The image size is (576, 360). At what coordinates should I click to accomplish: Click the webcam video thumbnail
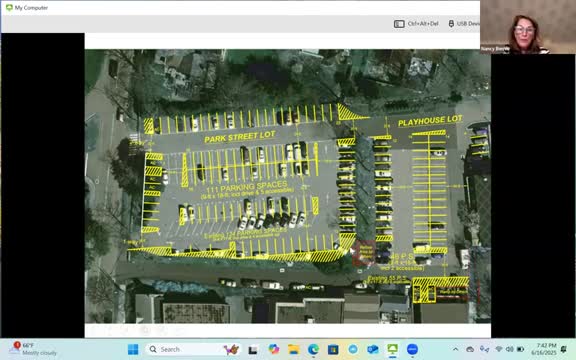click(x=528, y=27)
